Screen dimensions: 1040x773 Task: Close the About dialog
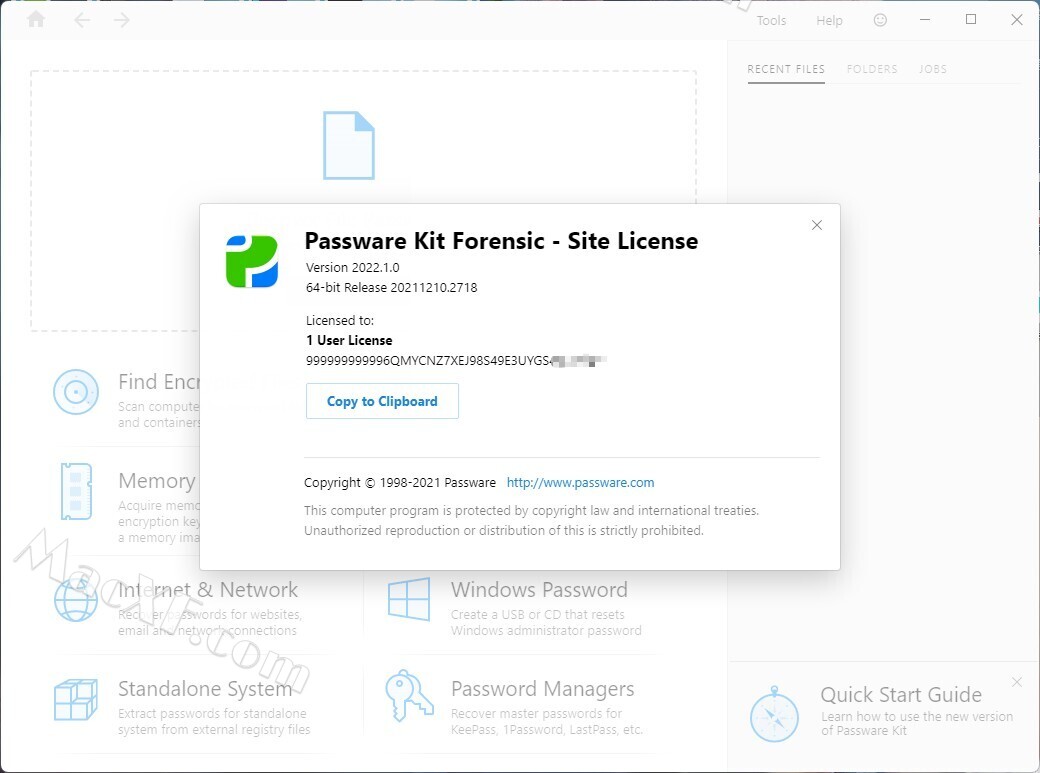[x=817, y=225]
